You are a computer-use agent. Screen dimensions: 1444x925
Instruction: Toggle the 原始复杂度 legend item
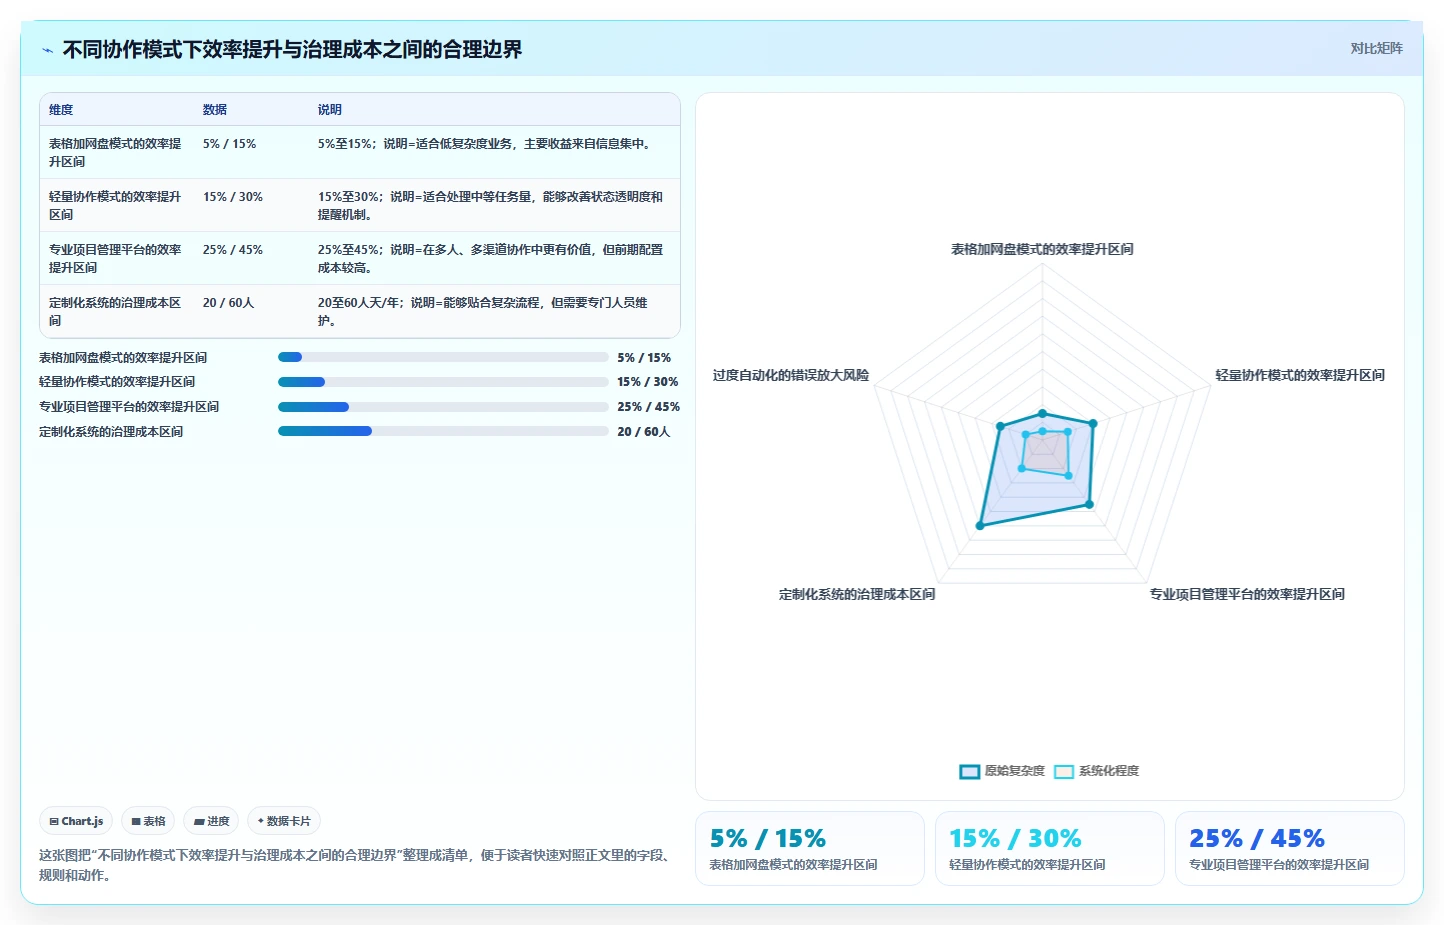coord(1002,771)
